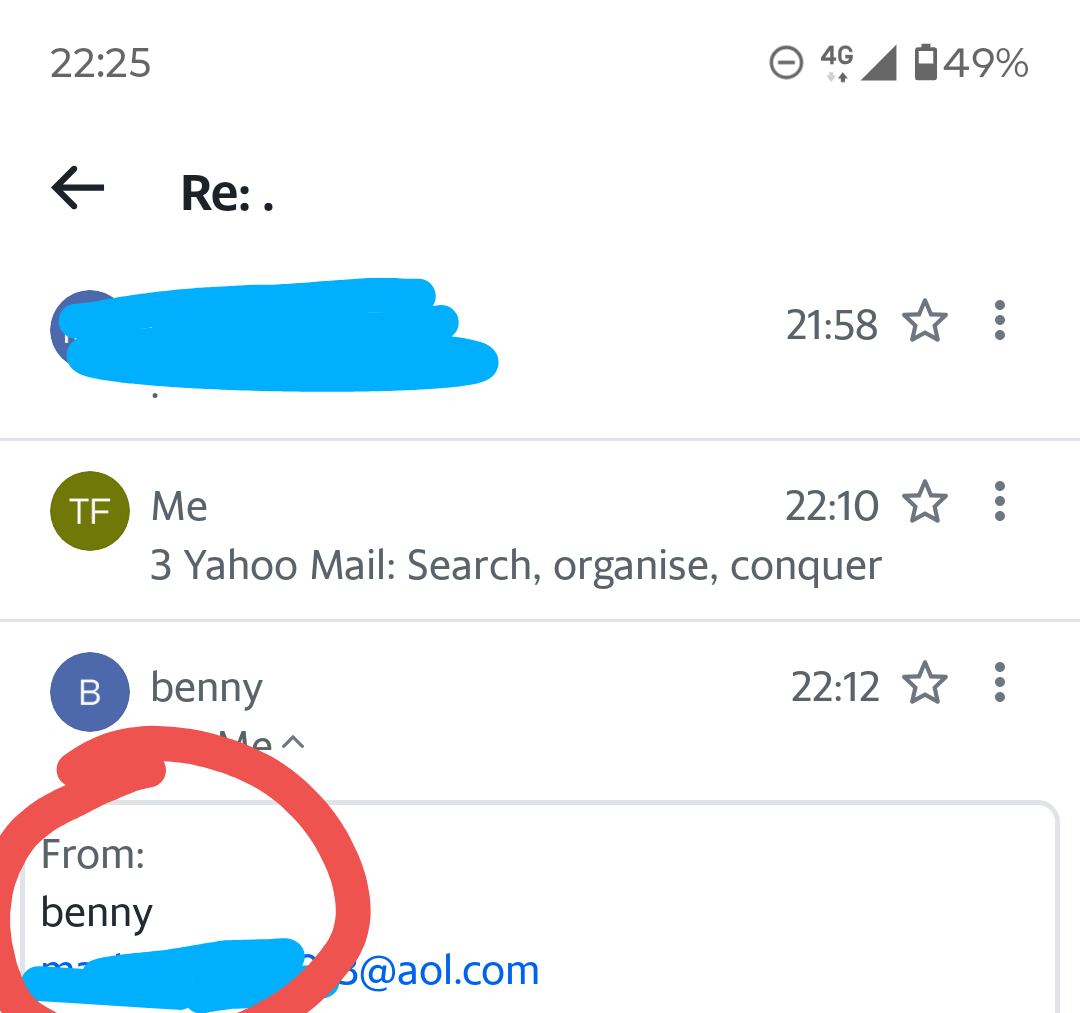Tap the Do Not Disturb status icon
Image resolution: width=1080 pixels, height=1013 pixels.
coord(786,64)
